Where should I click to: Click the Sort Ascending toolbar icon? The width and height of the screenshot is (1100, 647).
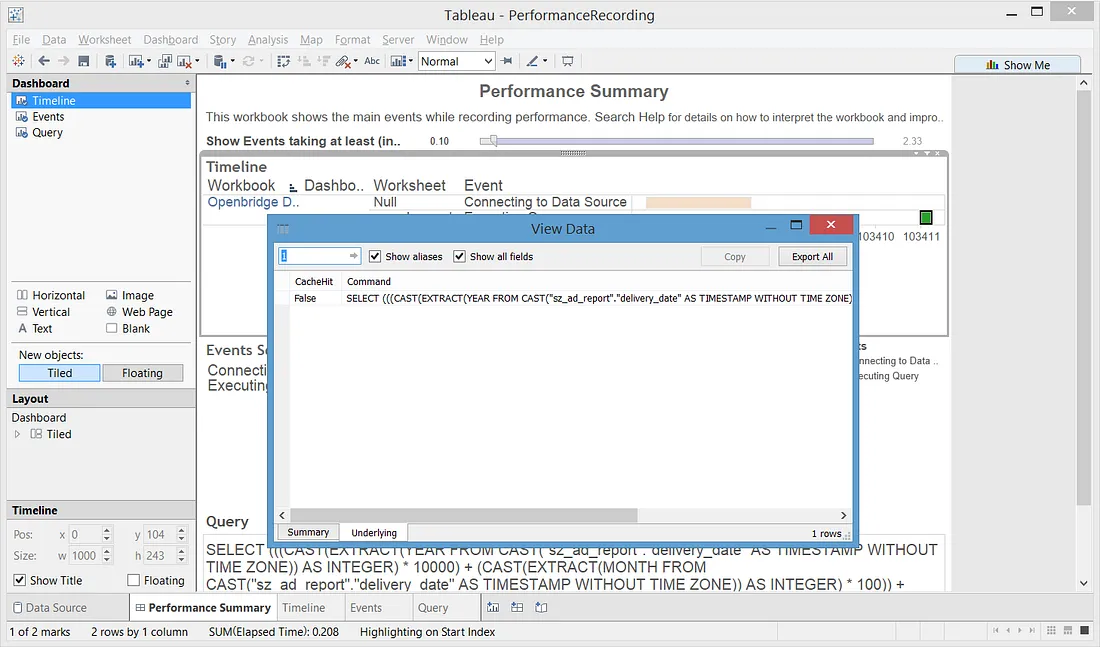coord(304,62)
